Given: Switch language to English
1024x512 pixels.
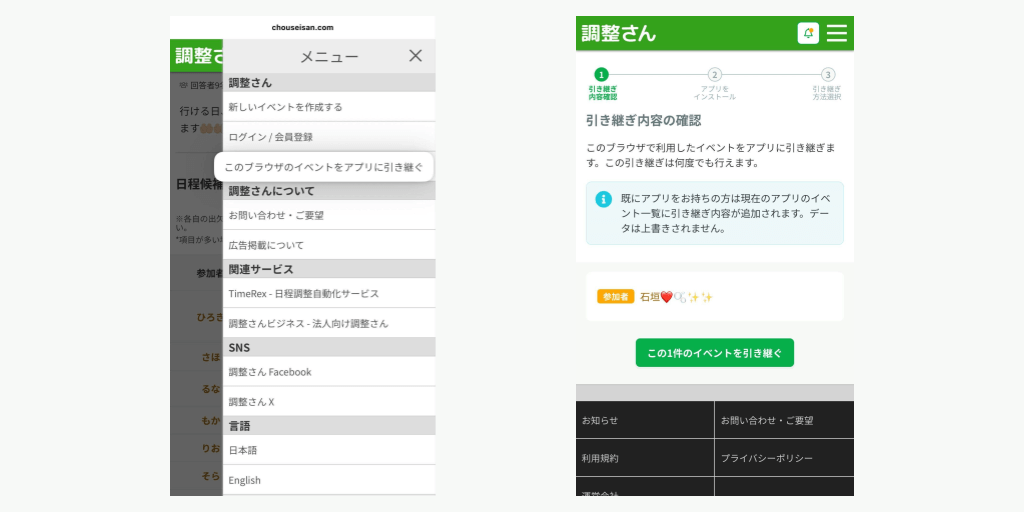Looking at the screenshot, I should pyautogui.click(x=329, y=480).
